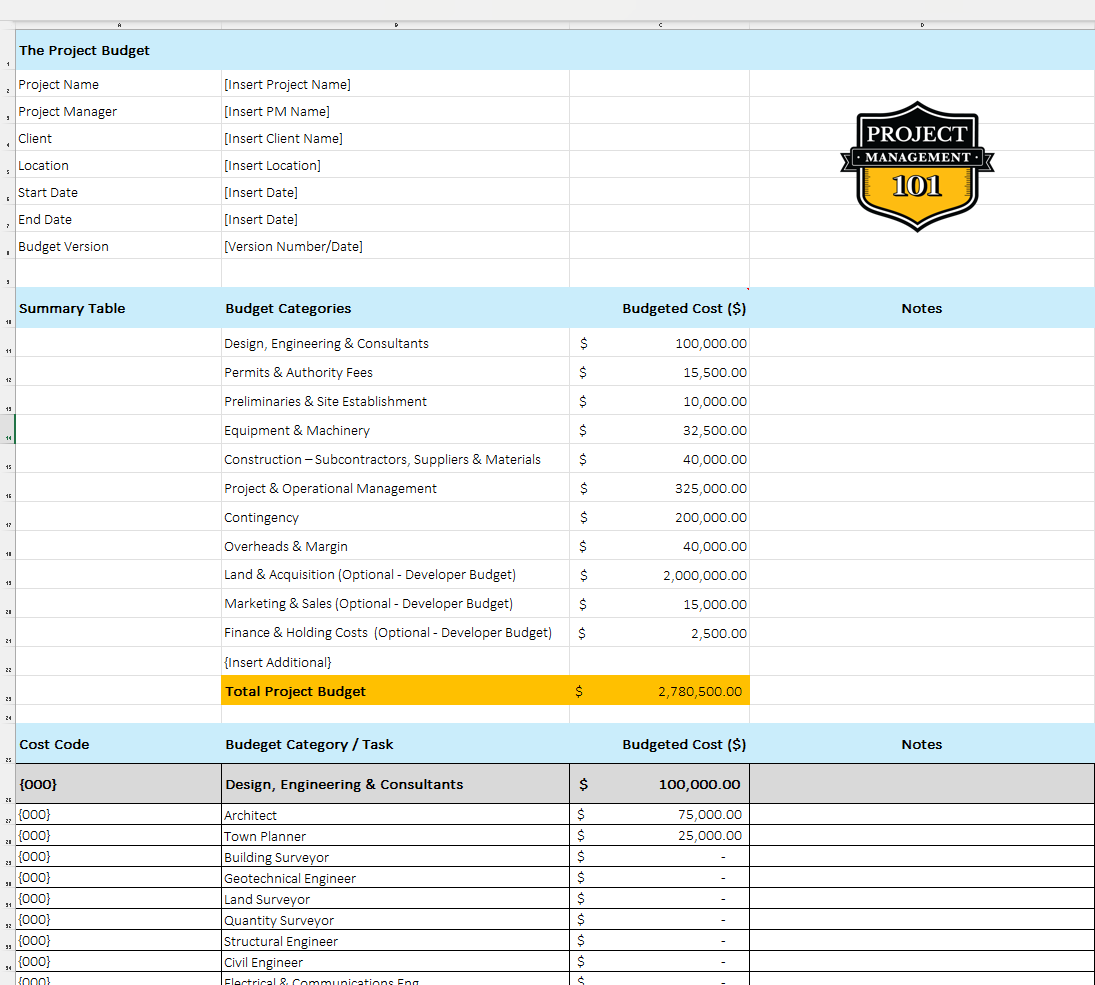Click the Town Planner cost cell showing 25,000.00
The width and height of the screenshot is (1095, 985).
680,836
